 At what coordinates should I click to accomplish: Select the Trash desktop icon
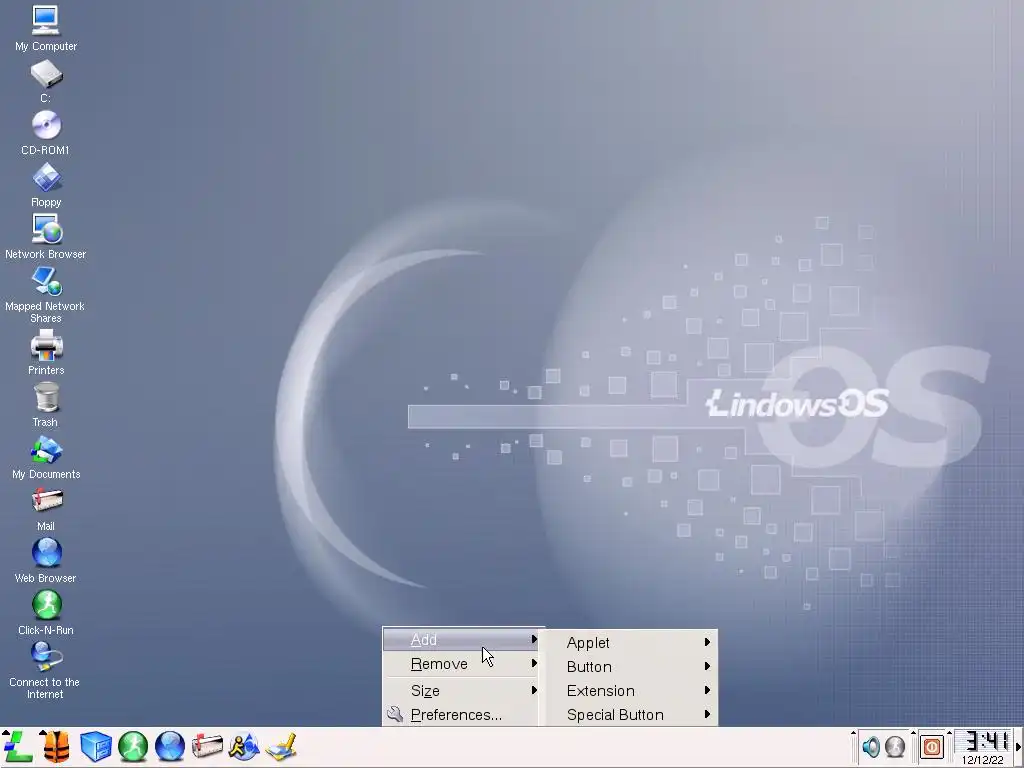click(46, 404)
